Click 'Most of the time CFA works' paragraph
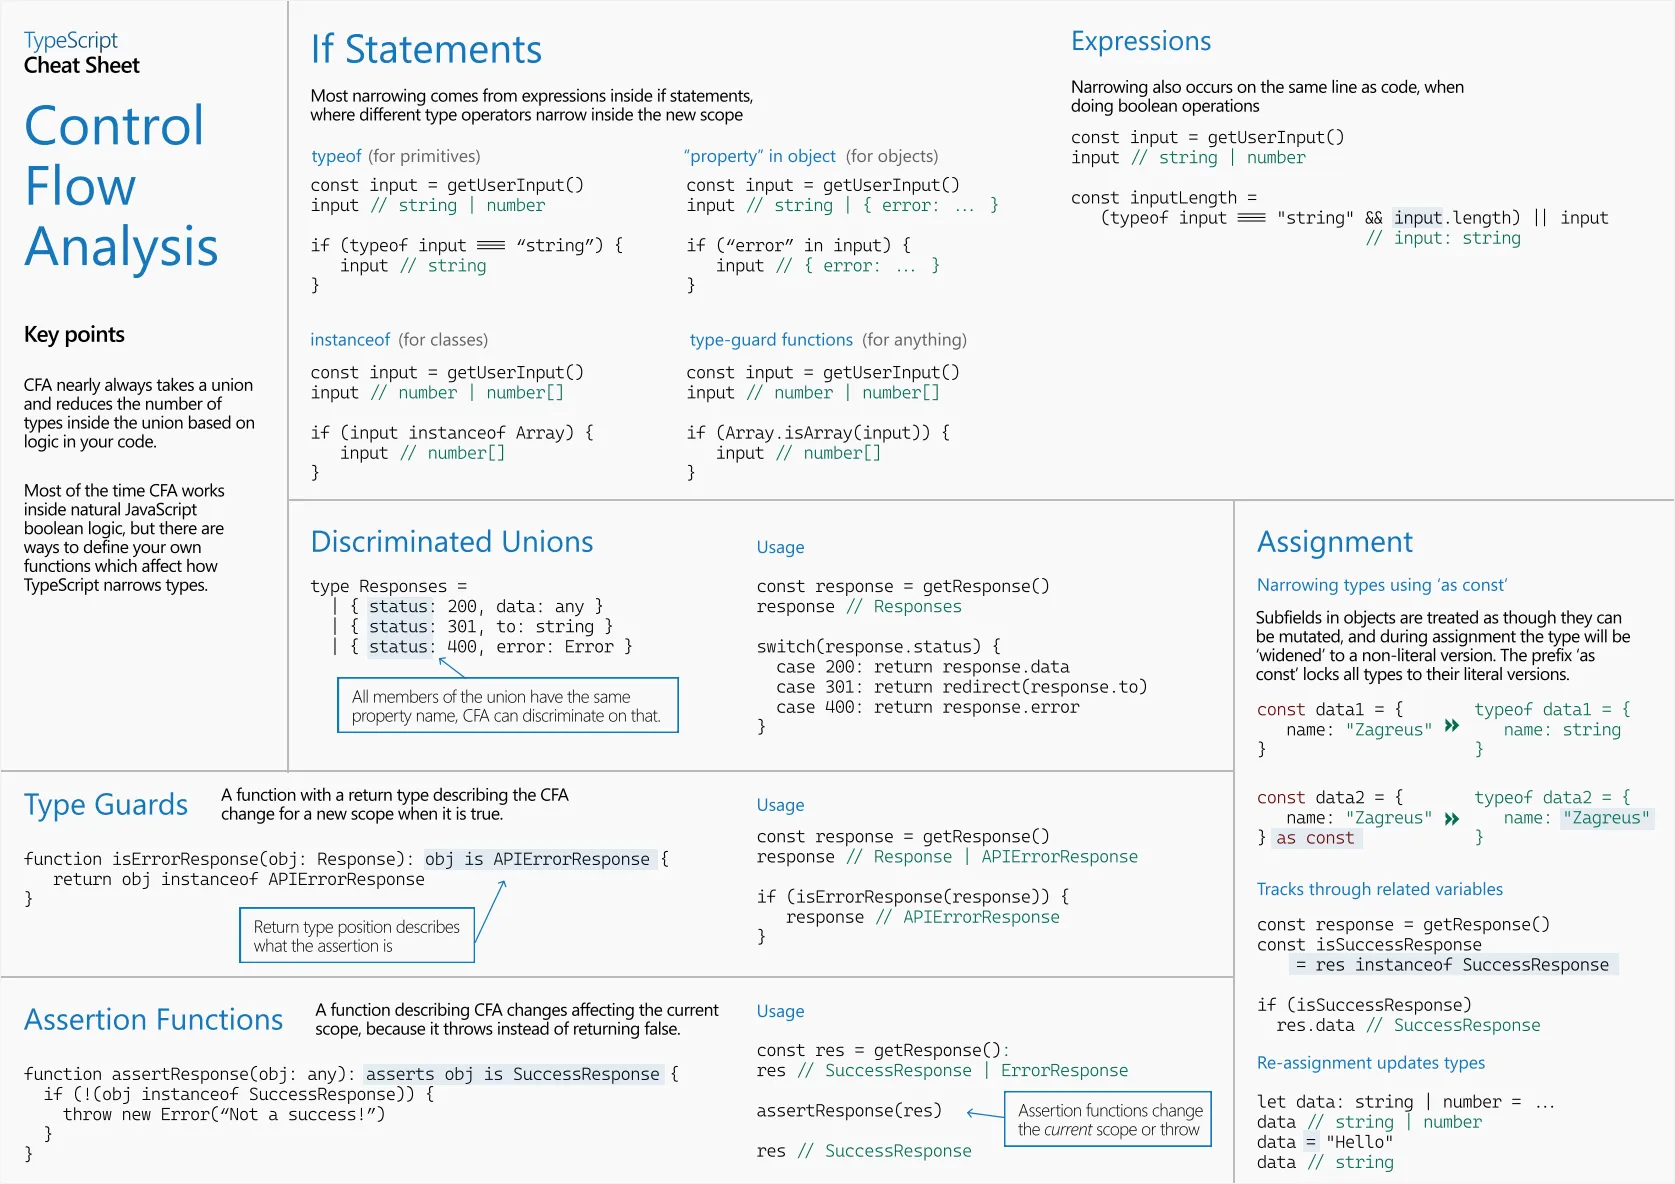 (x=124, y=538)
